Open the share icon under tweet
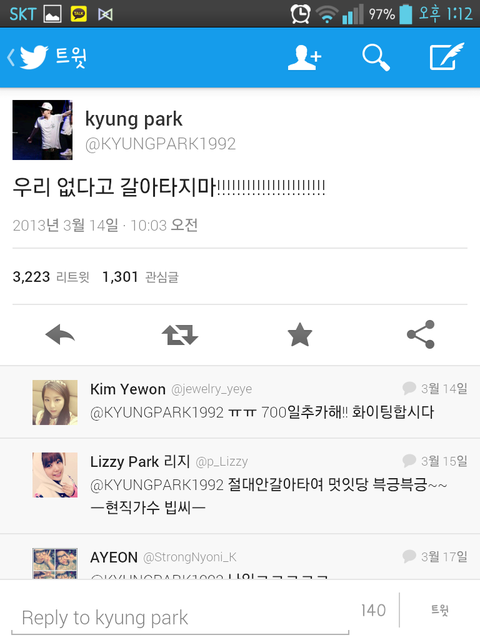The height and width of the screenshot is (640, 480). coord(421,334)
